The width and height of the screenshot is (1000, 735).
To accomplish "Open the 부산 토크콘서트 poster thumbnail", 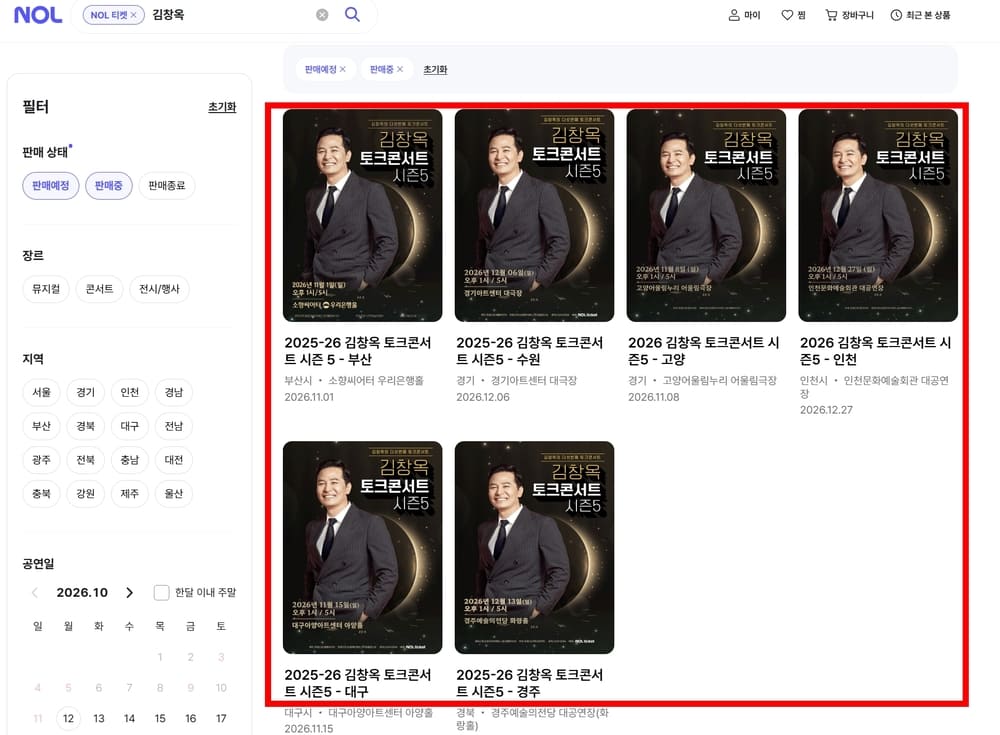I will pos(362,215).
